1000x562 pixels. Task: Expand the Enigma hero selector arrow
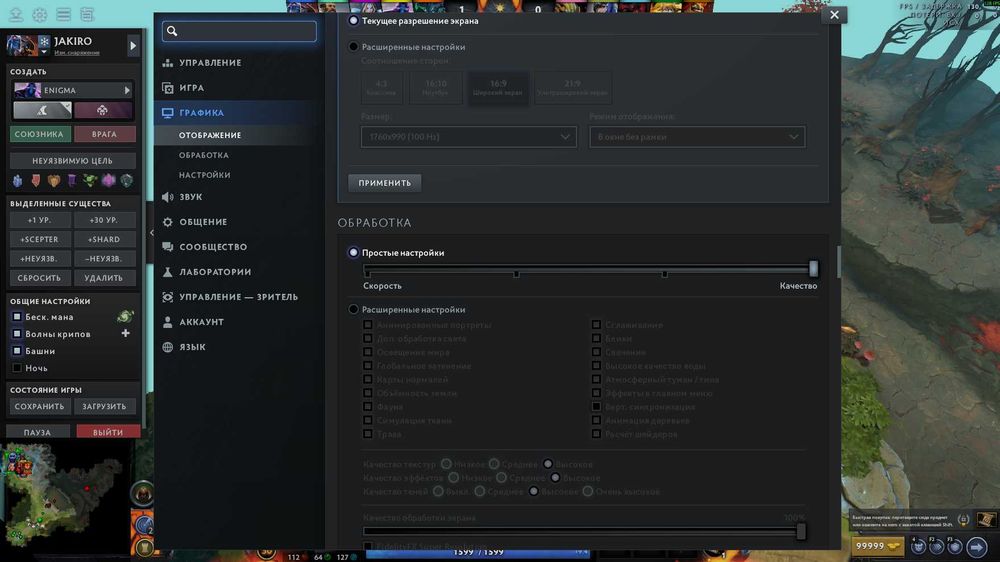(127, 91)
